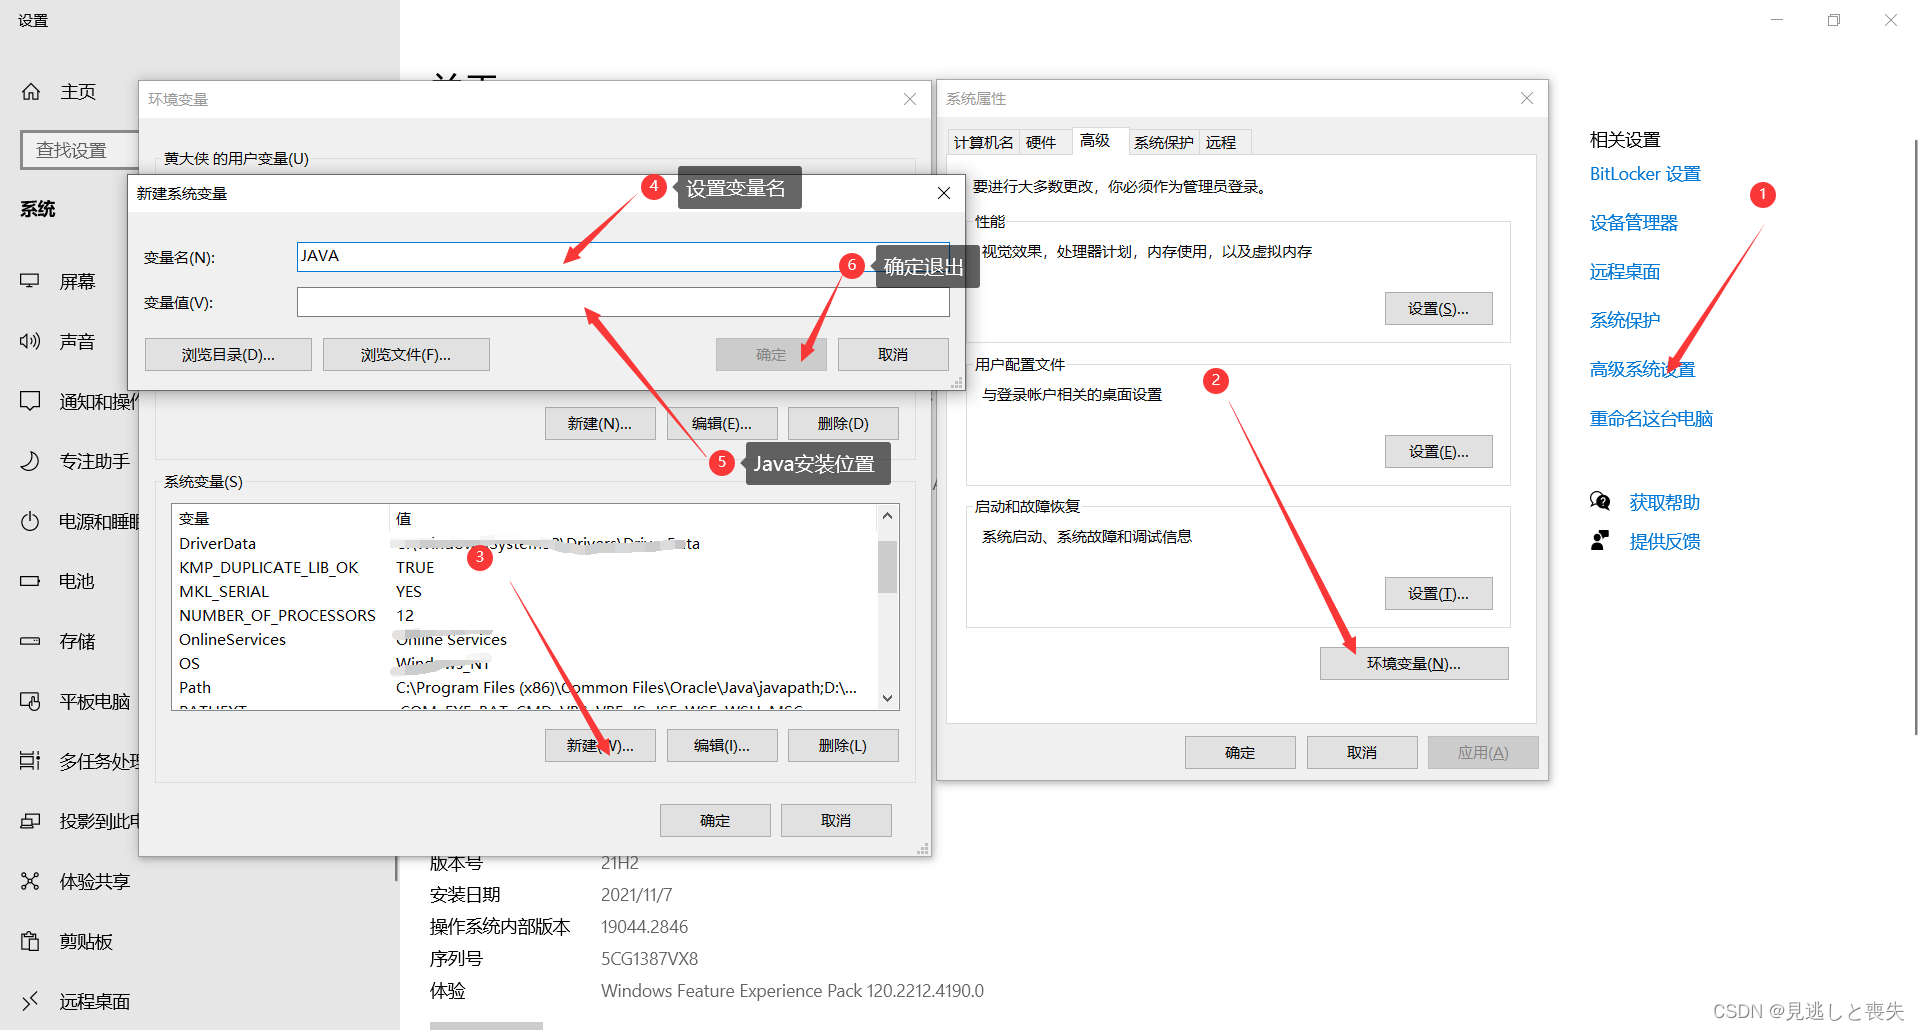The width and height of the screenshot is (1920, 1030).
Task: Switch to the 系统保护 tab
Action: pos(1163,141)
